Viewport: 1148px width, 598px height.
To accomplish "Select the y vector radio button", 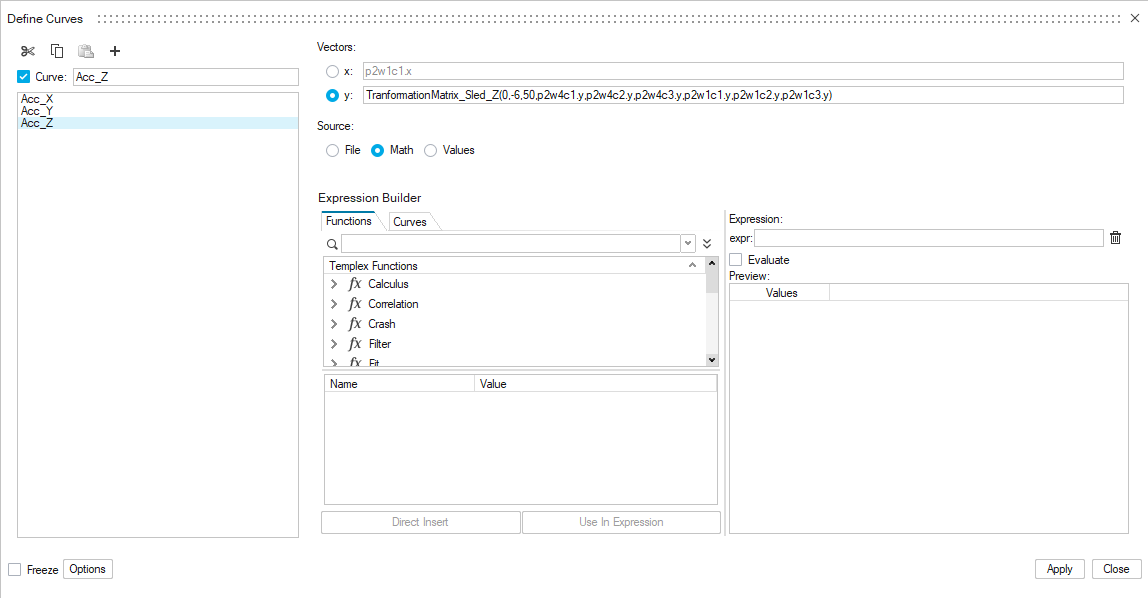I will point(332,95).
